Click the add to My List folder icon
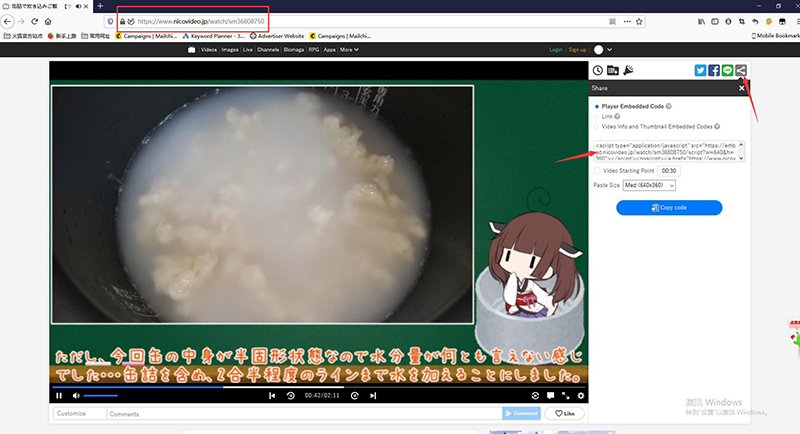 pyautogui.click(x=613, y=70)
